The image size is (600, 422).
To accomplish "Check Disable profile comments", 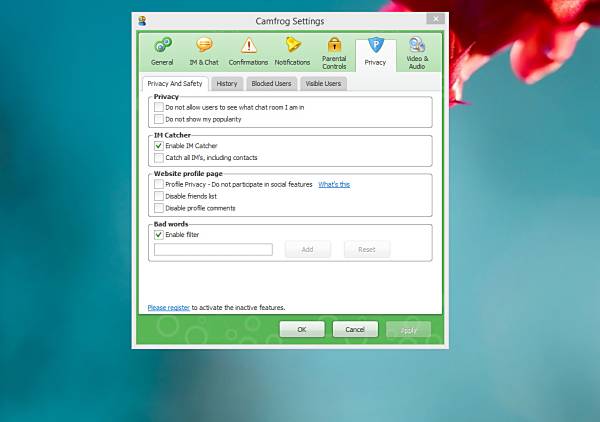I will [159, 208].
